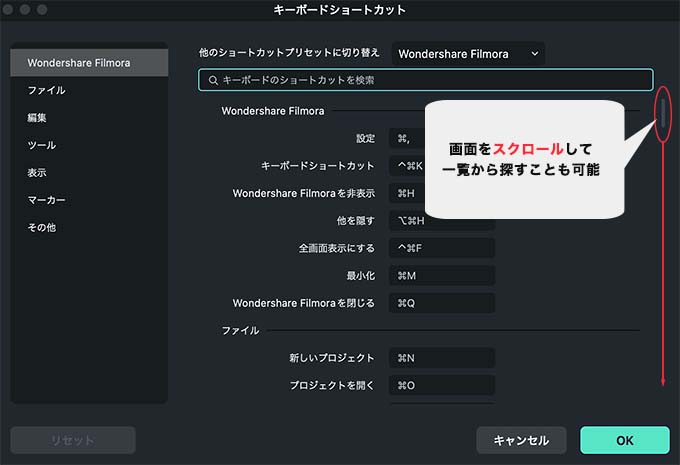Viewport: 680px width, 465px height.
Task: Click the Wondershare Filmora section header
Action: 273,111
